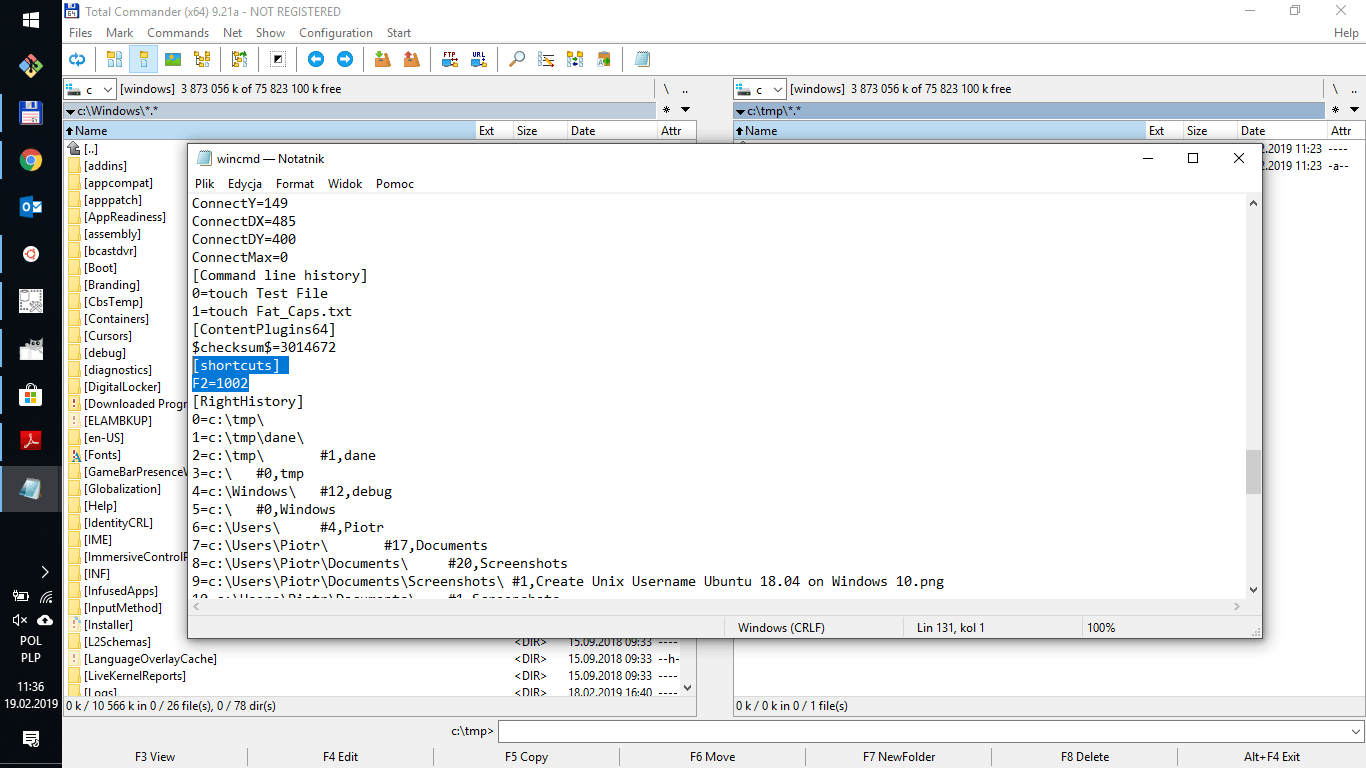Click Notepad horizontal scroll right arrow
The width and height of the screenshot is (1366, 768).
pos(1239,607)
